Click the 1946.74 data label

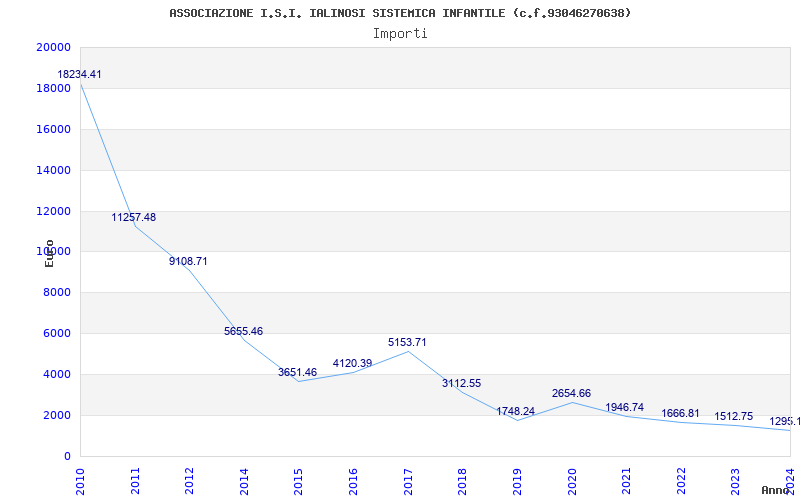click(x=625, y=408)
